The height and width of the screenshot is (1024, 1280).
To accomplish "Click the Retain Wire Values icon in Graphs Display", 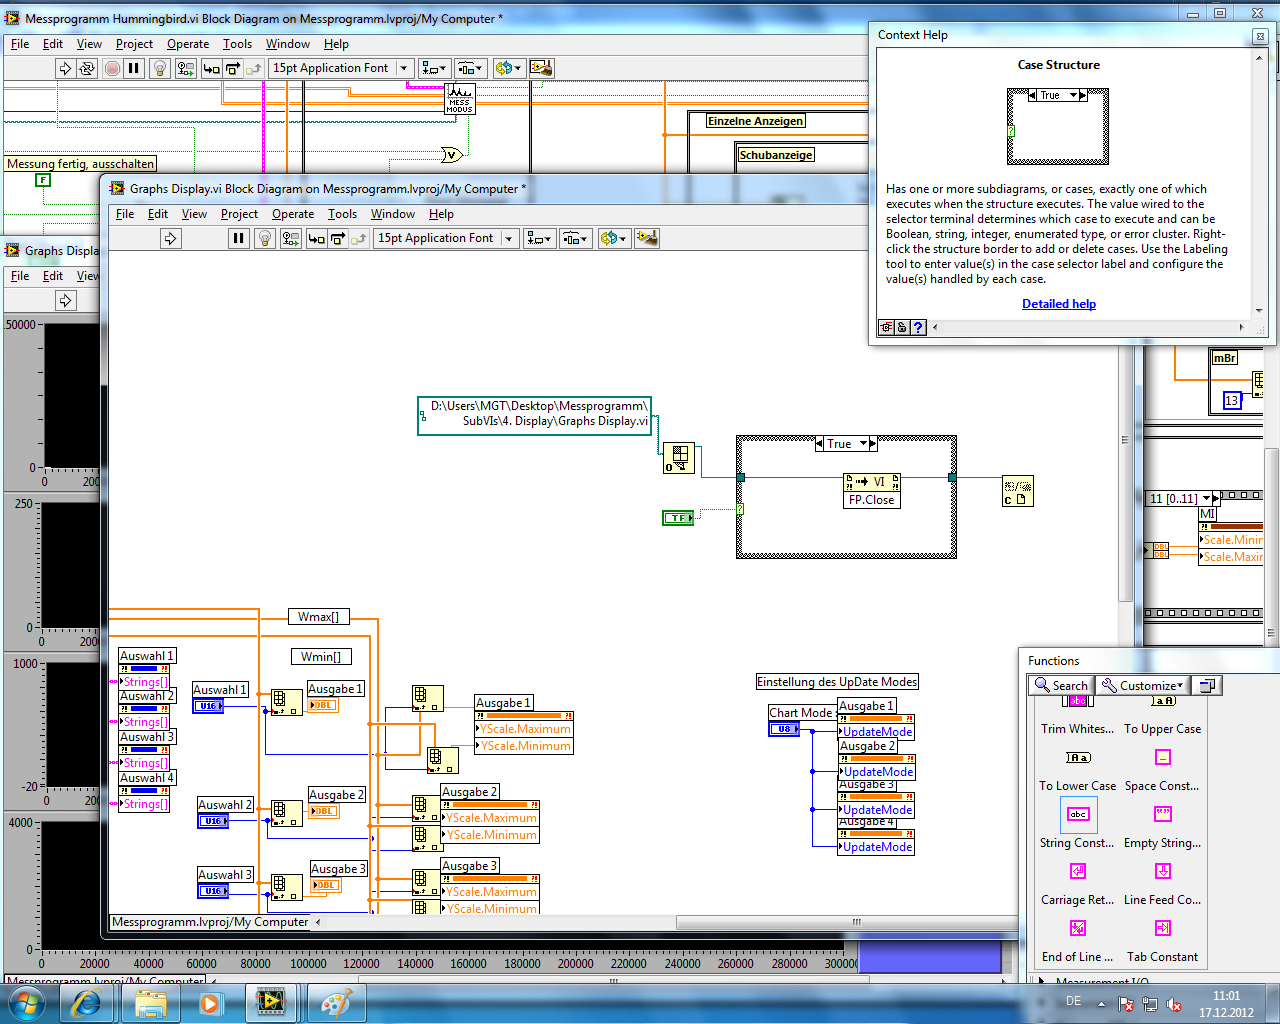I will pyautogui.click(x=290, y=238).
